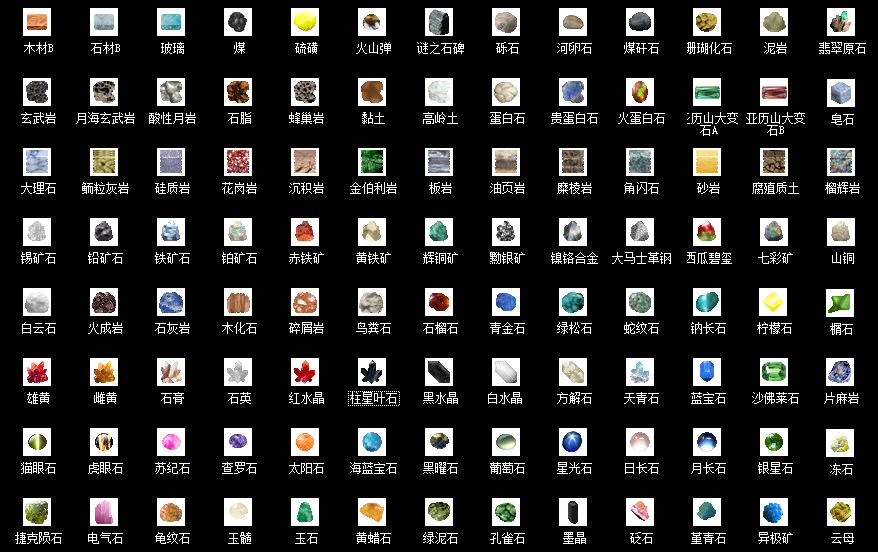
Task: Select the 贵蛋白石 opal icon
Action: [573, 92]
